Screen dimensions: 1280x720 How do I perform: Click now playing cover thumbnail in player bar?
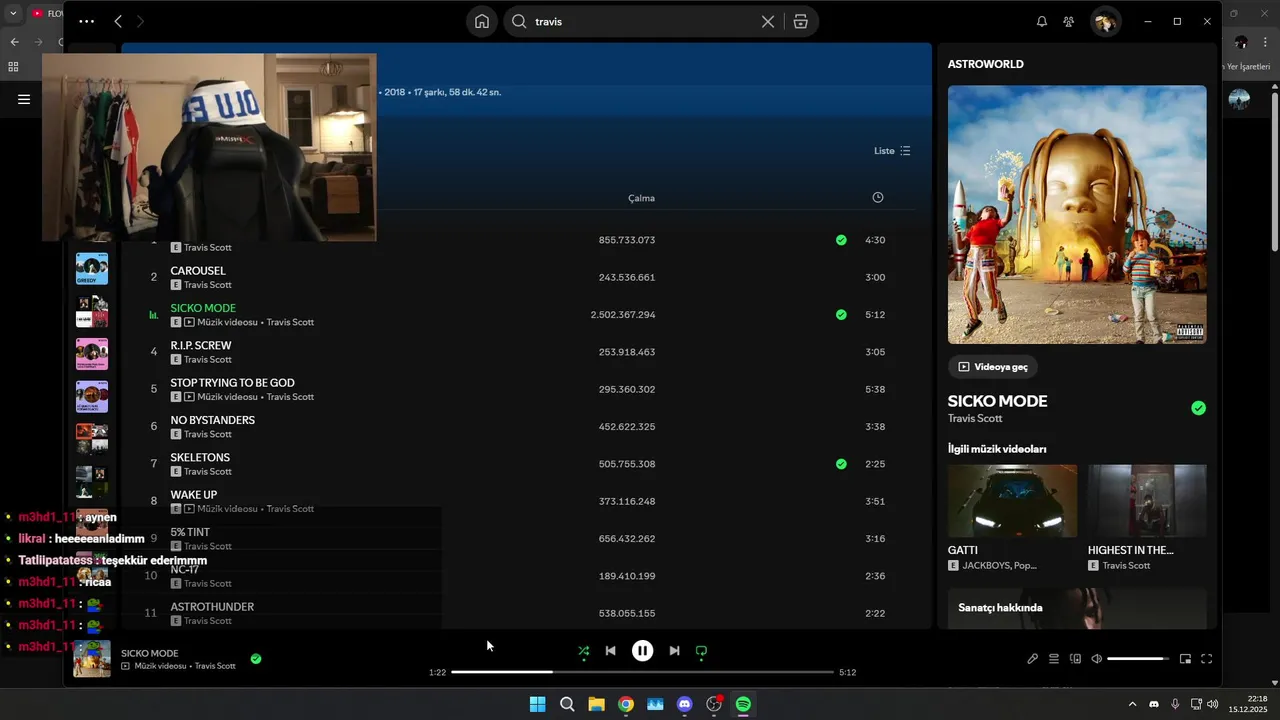point(92,659)
